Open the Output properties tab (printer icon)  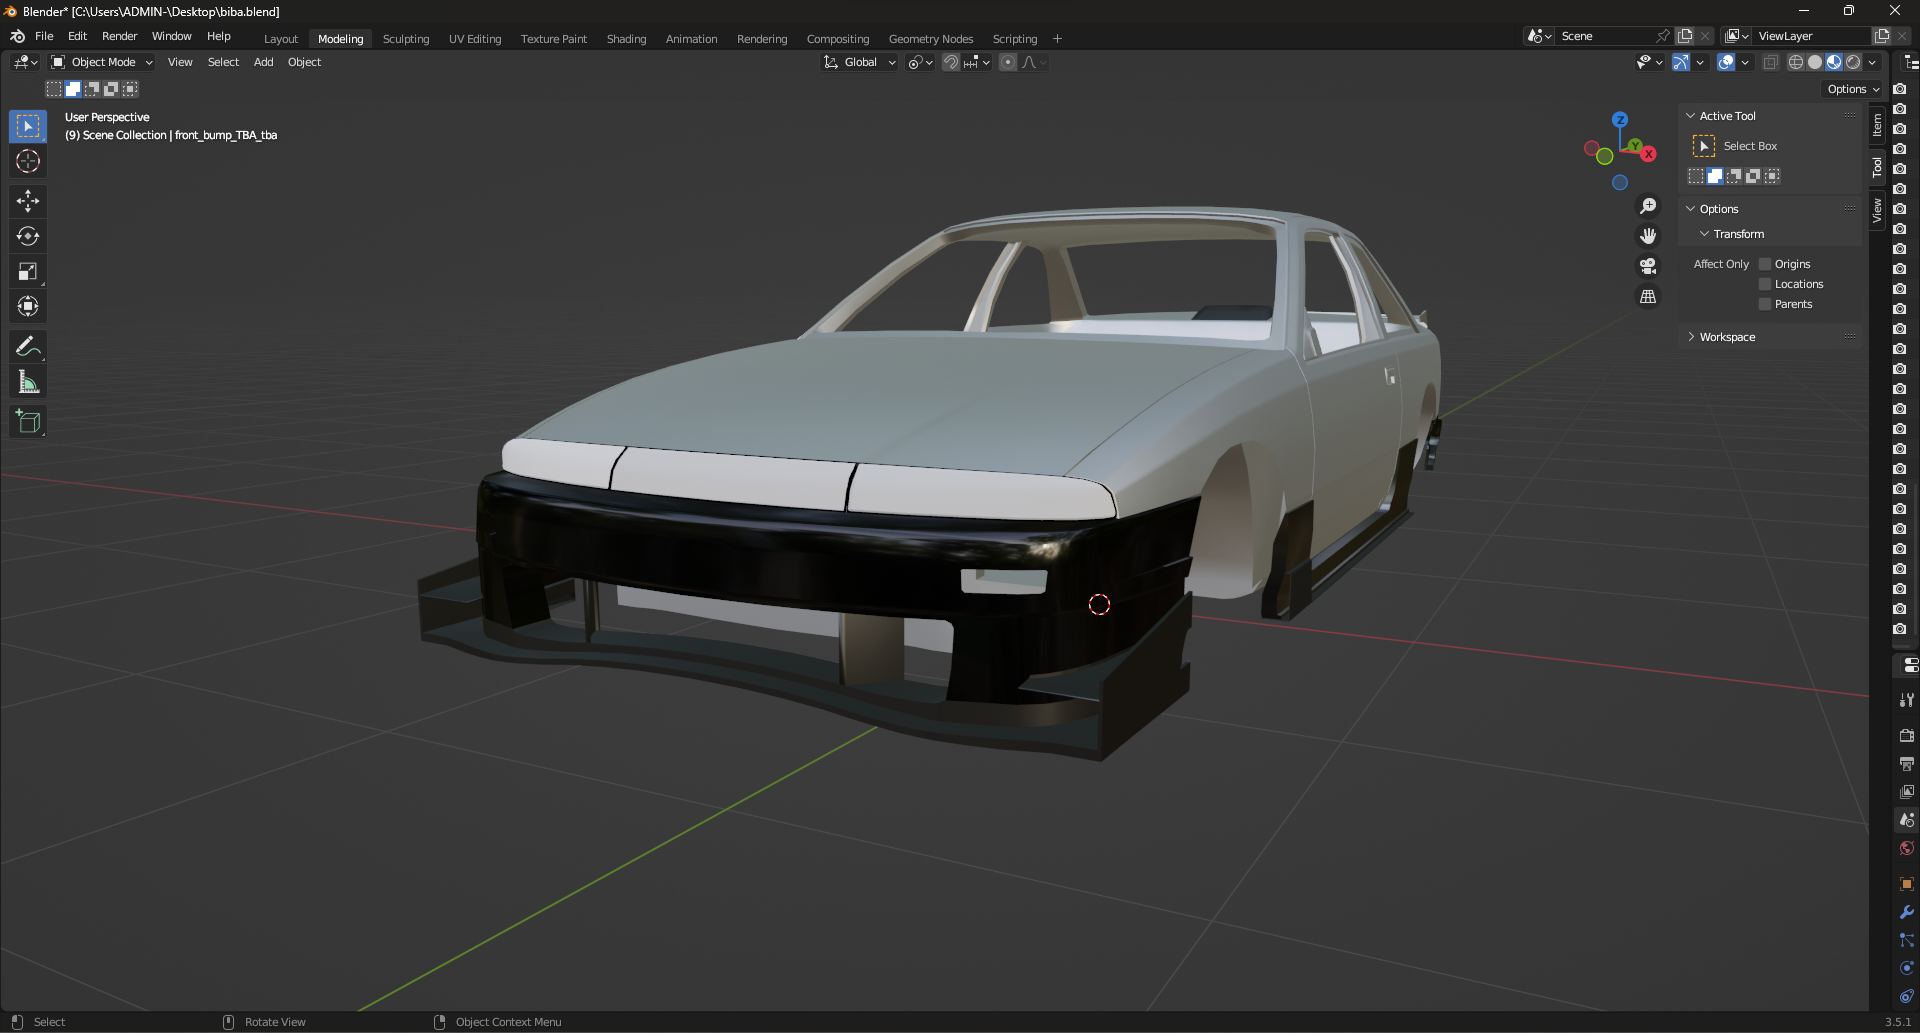[x=1907, y=763]
